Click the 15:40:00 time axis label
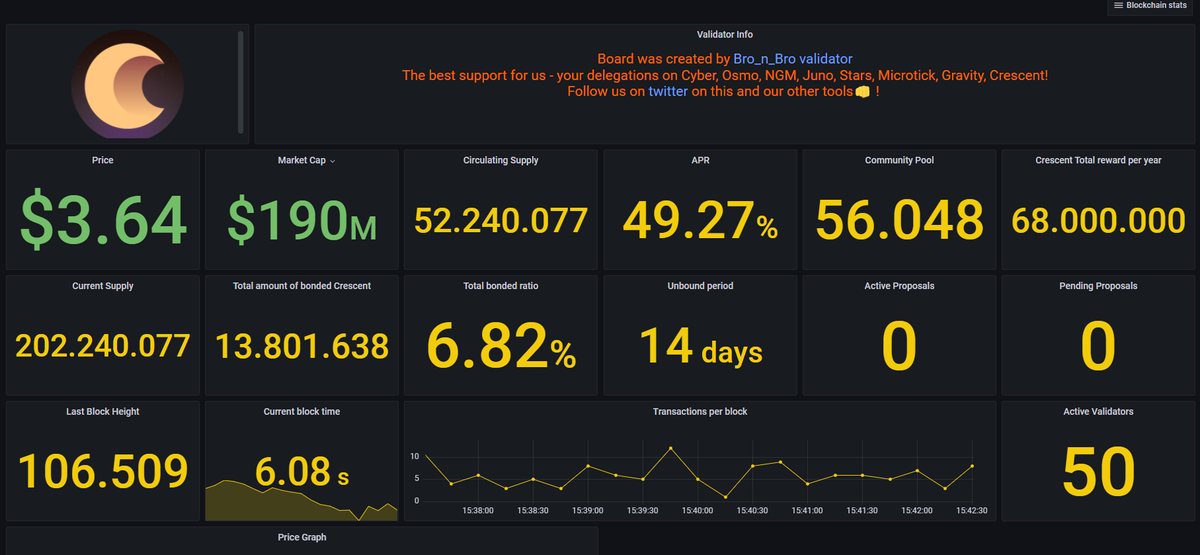The image size is (1200, 555). pos(696,510)
